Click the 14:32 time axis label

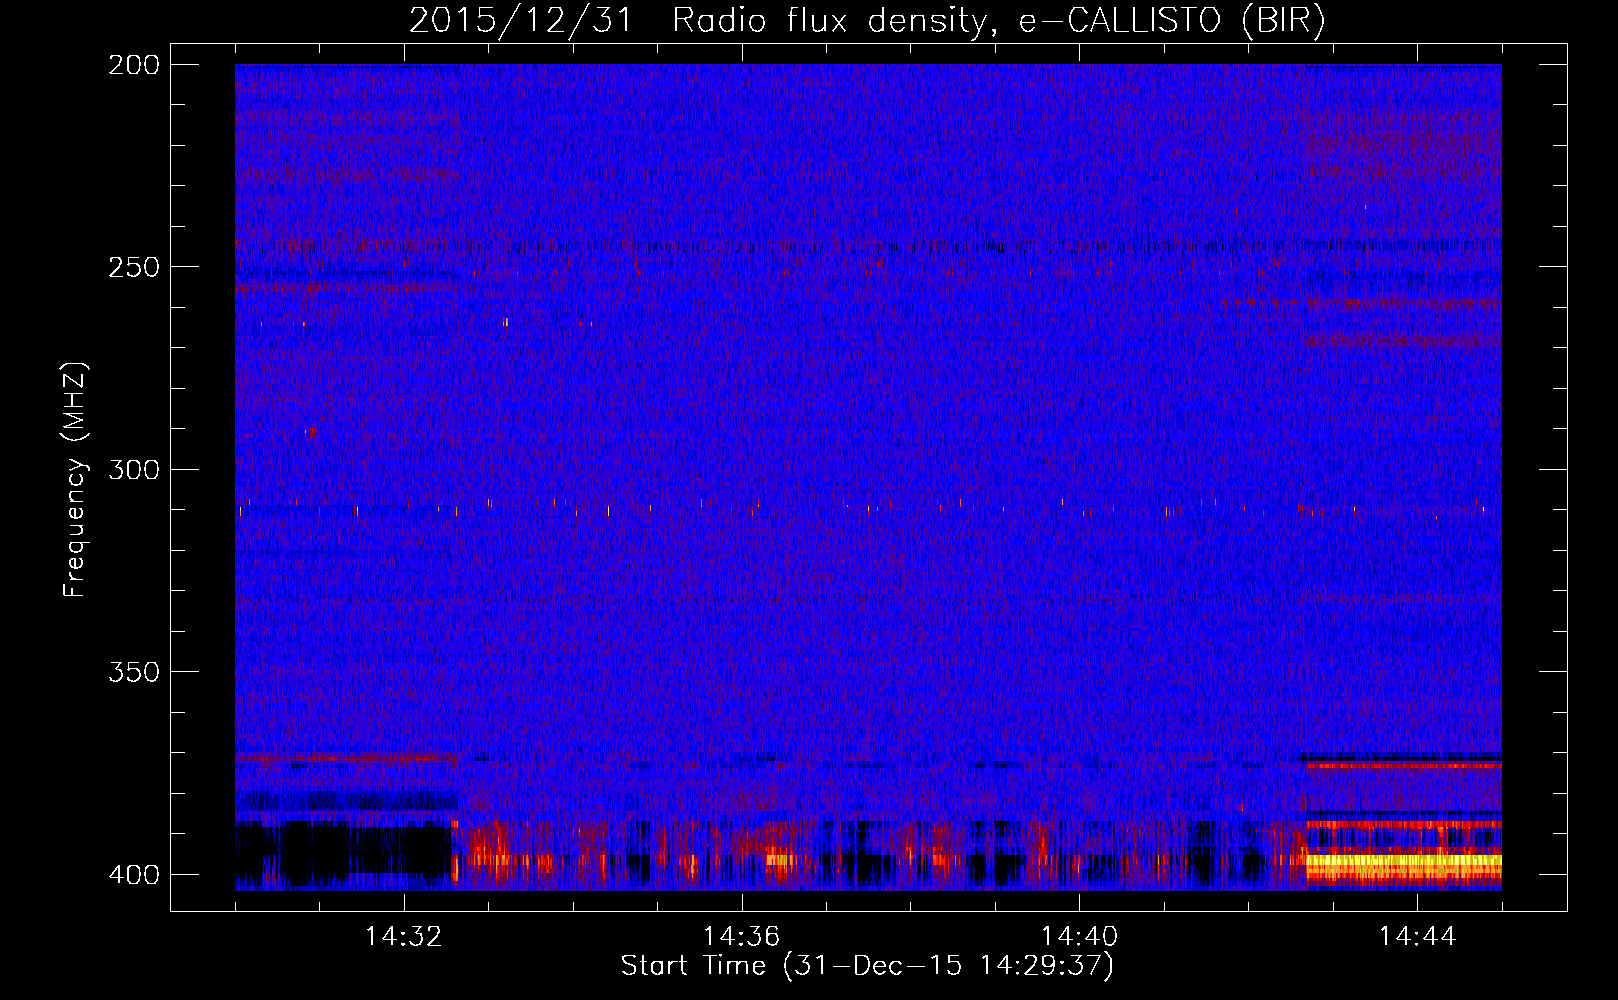click(x=404, y=937)
